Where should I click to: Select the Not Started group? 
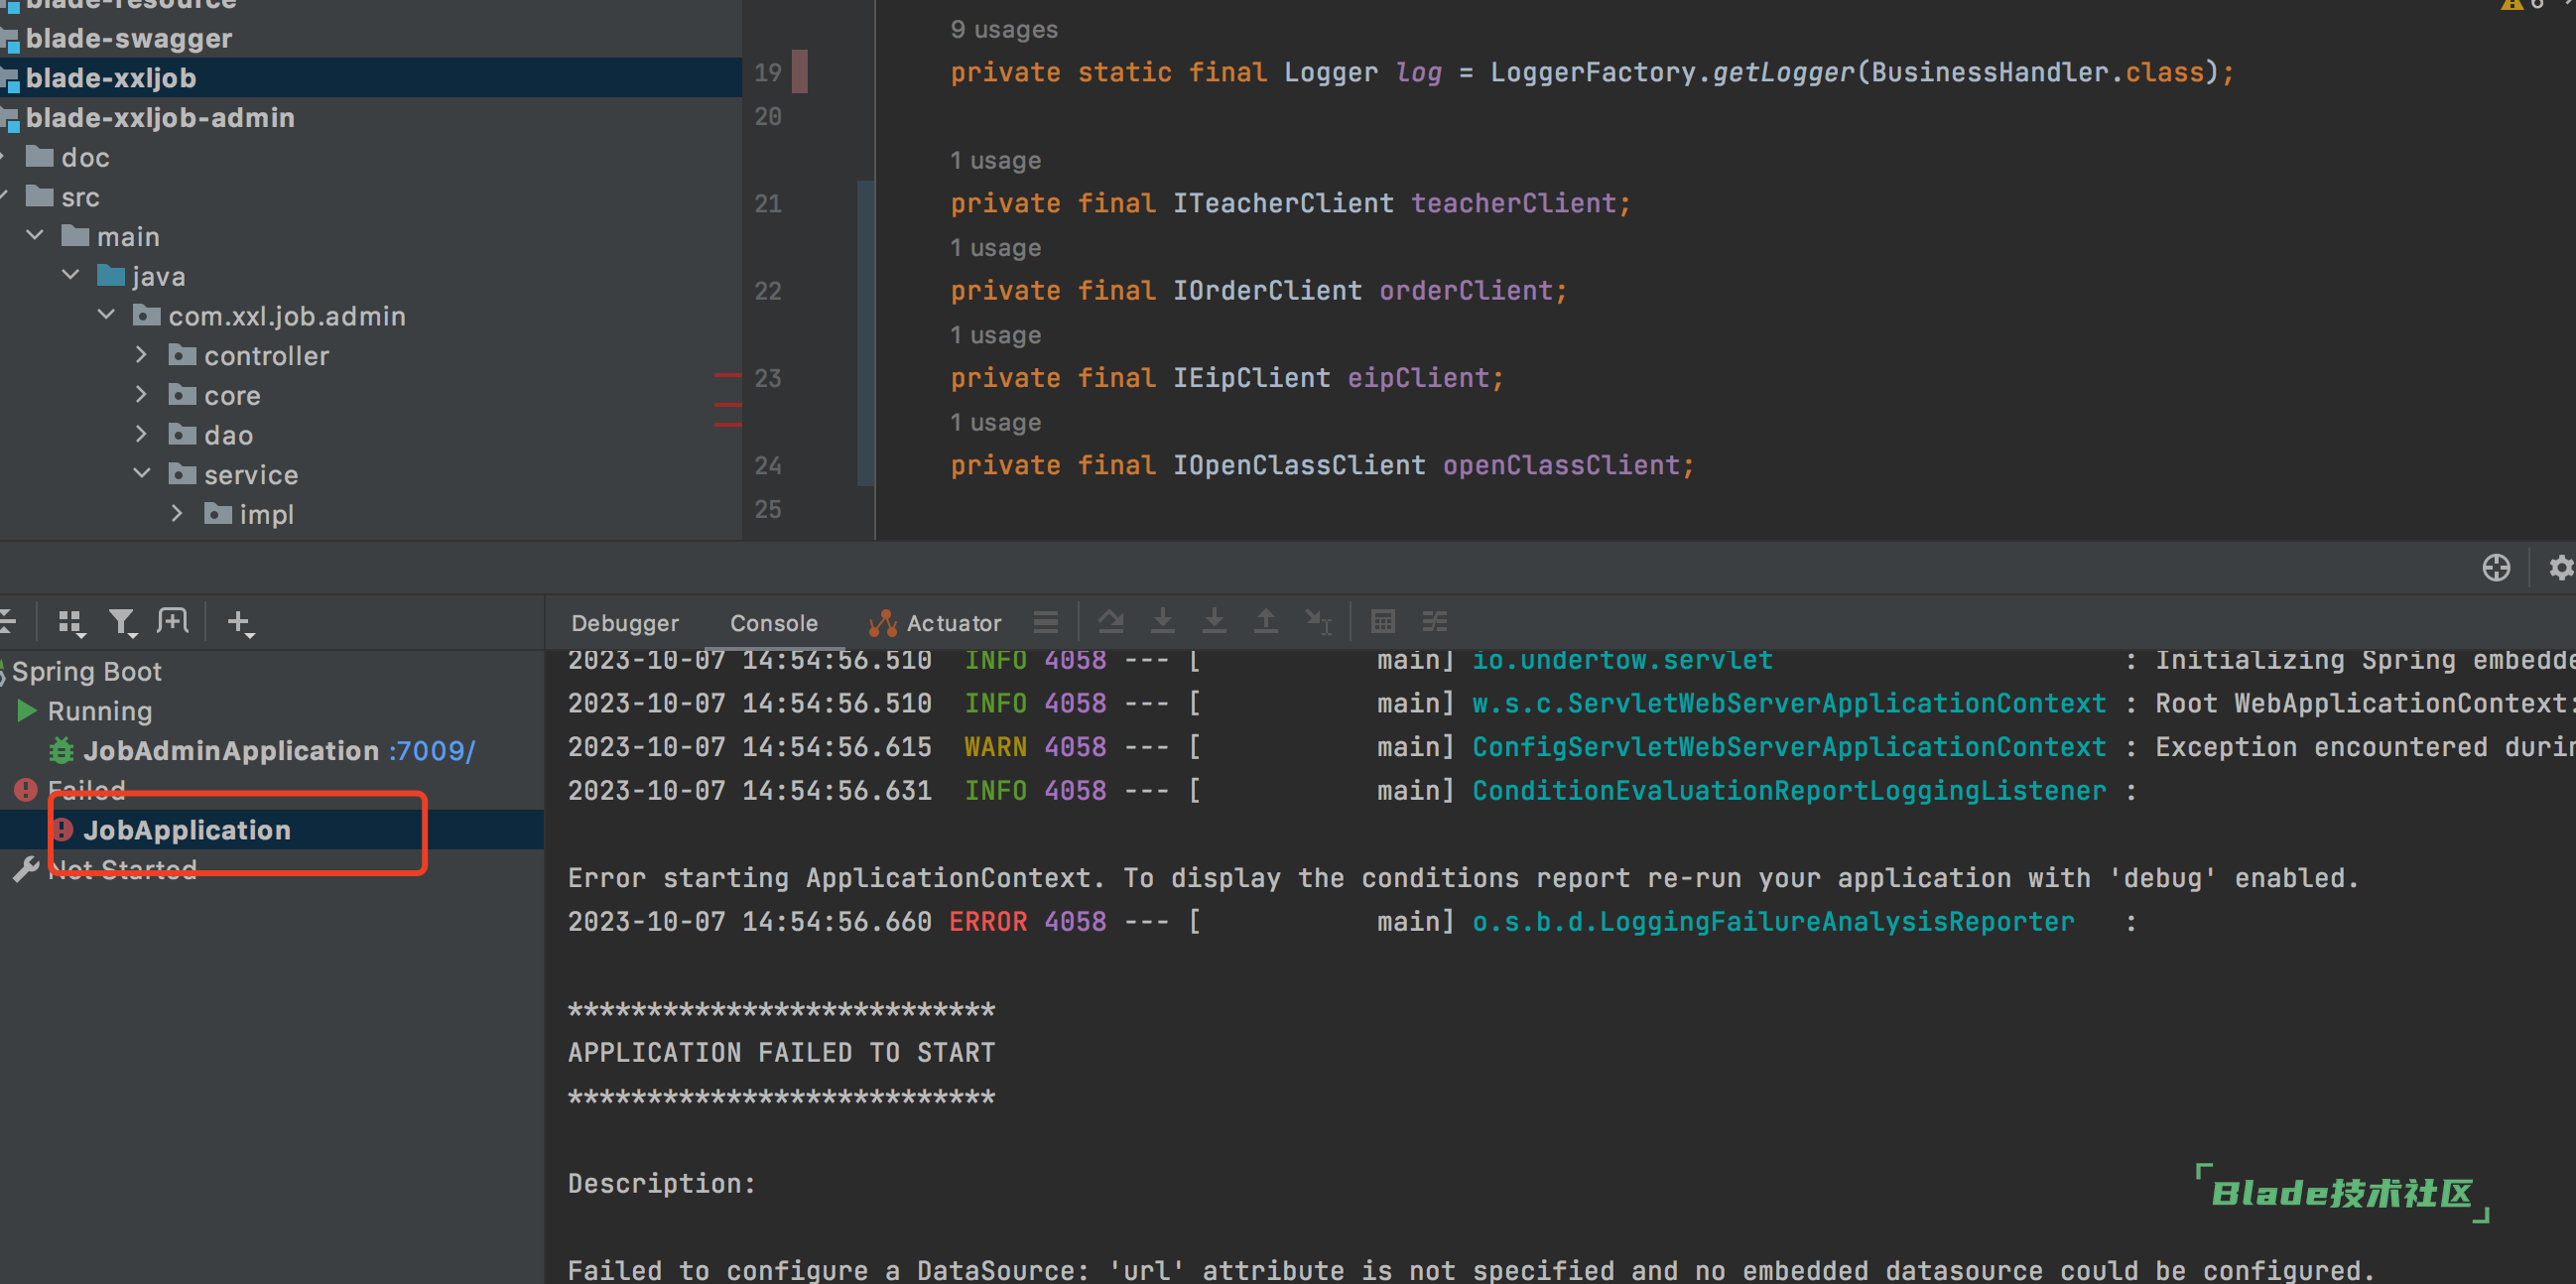coord(122,869)
